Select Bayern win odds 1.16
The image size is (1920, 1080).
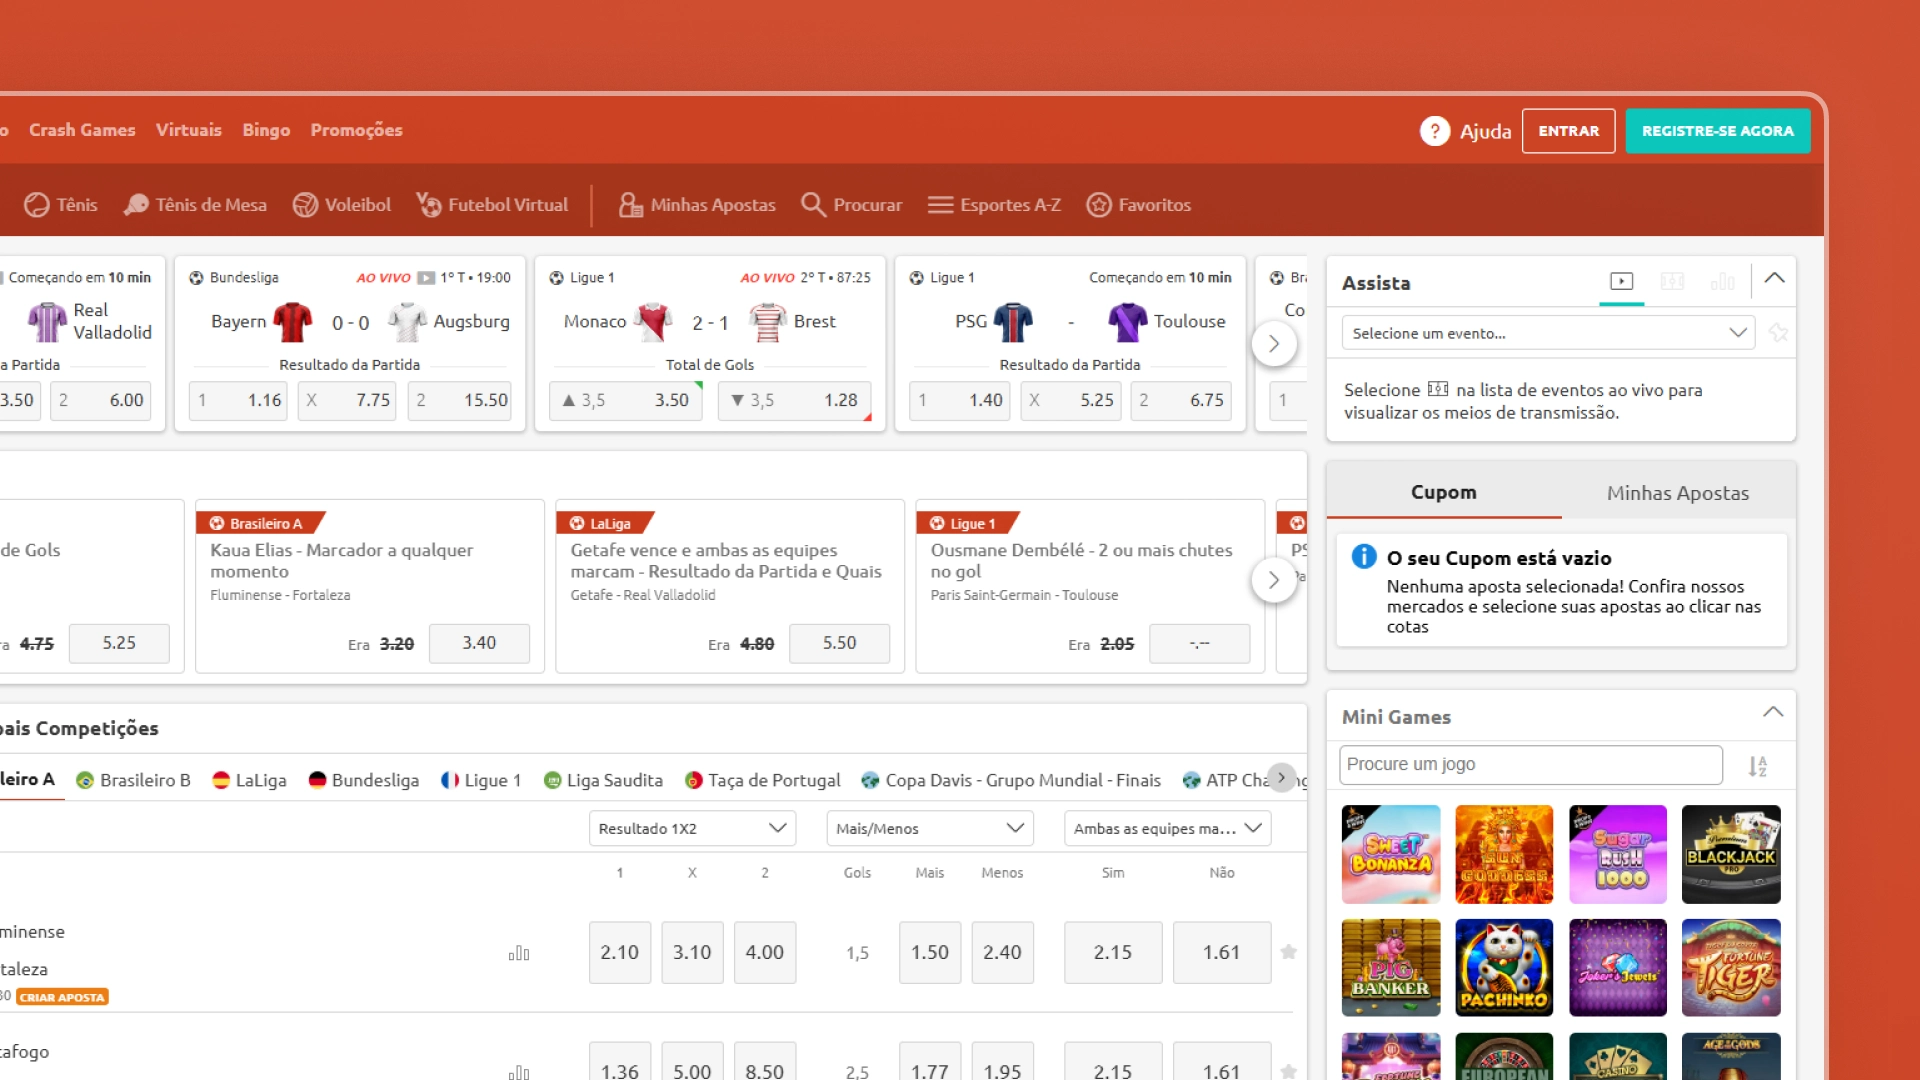pos(238,400)
